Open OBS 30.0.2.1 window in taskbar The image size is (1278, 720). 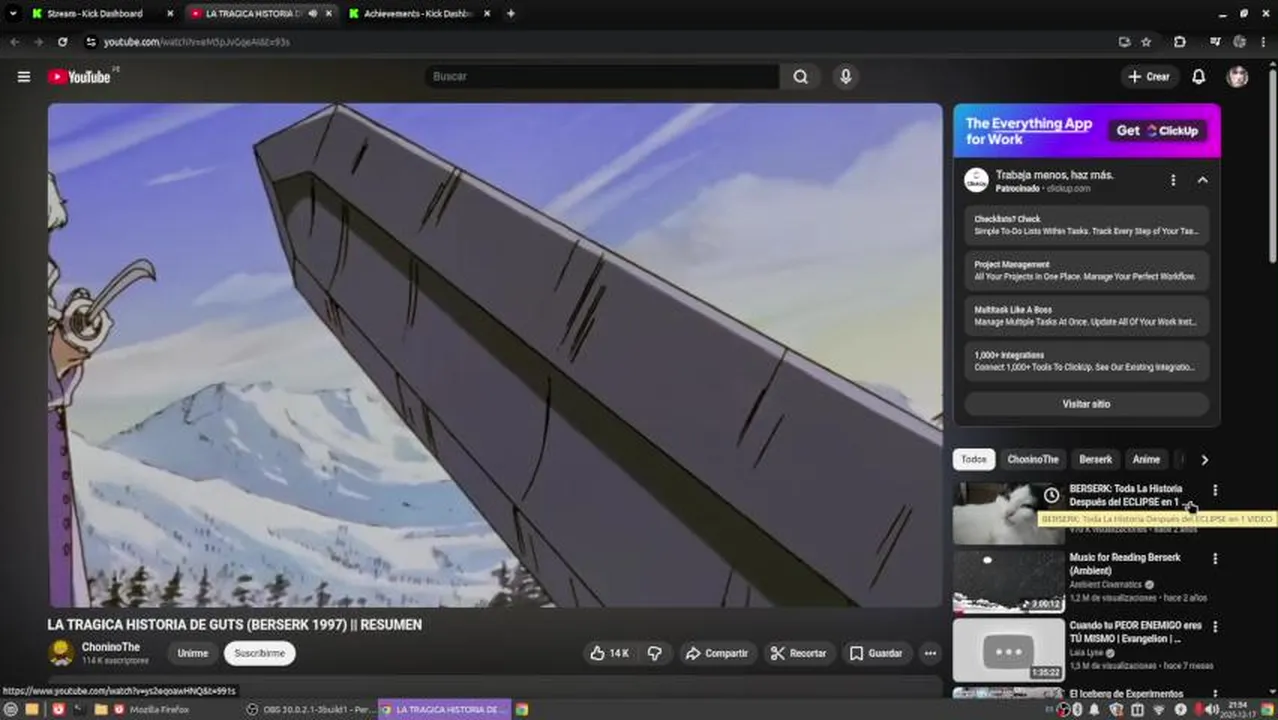click(x=312, y=709)
